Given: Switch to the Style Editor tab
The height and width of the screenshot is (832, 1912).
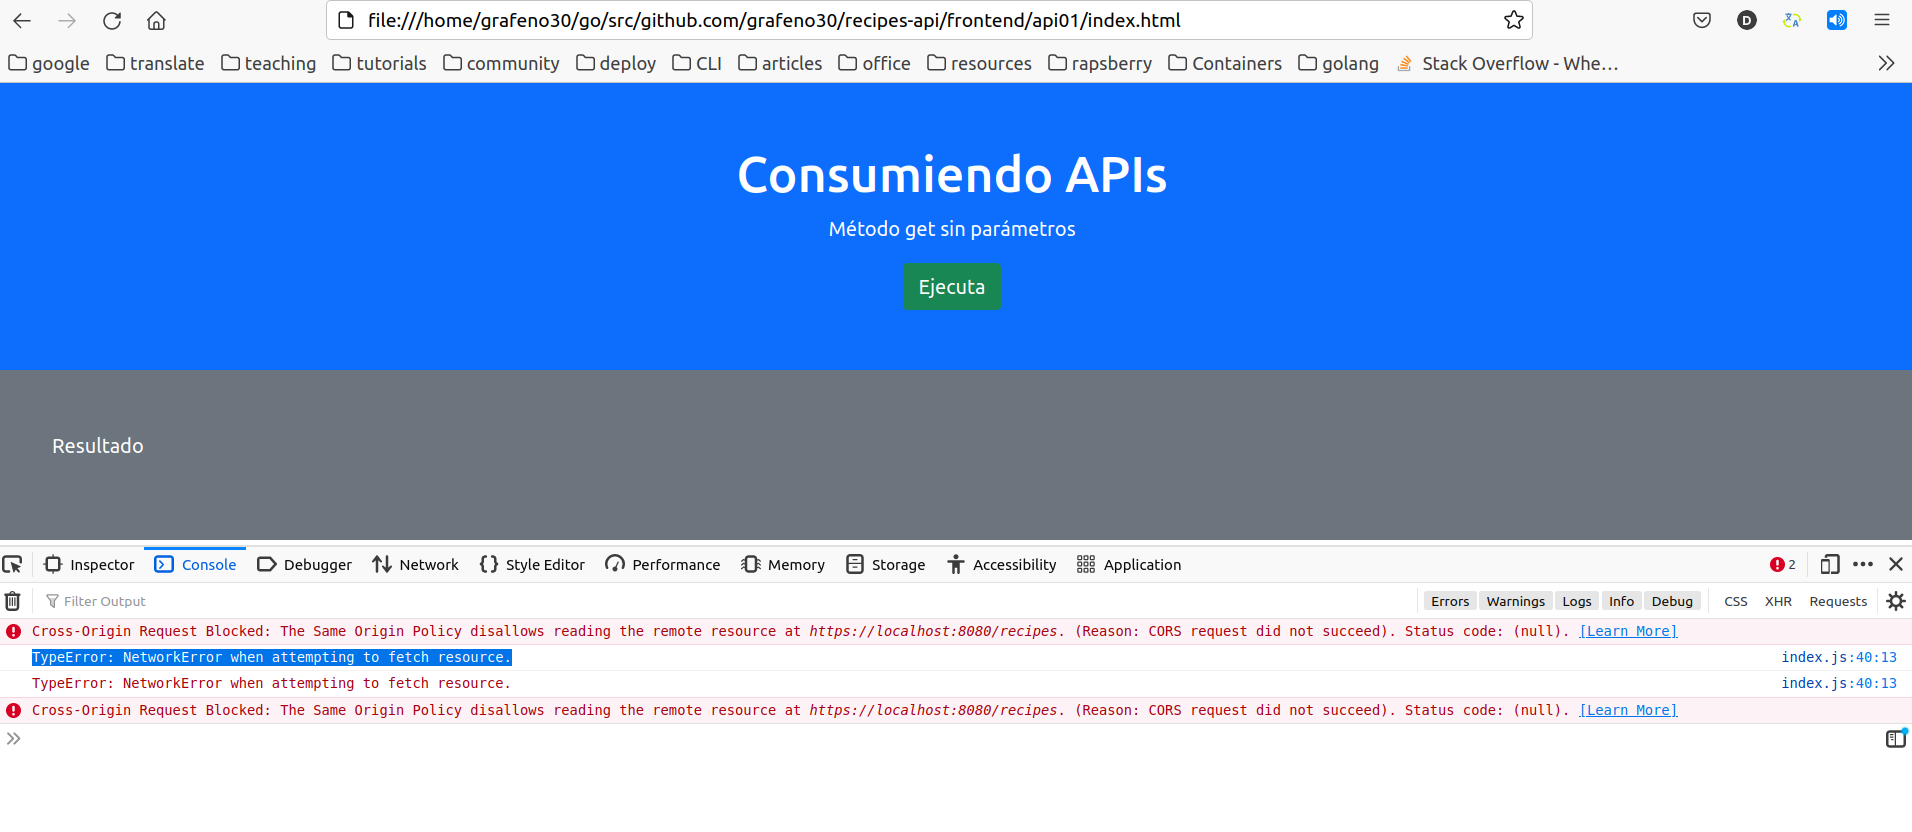Looking at the screenshot, I should click(532, 565).
